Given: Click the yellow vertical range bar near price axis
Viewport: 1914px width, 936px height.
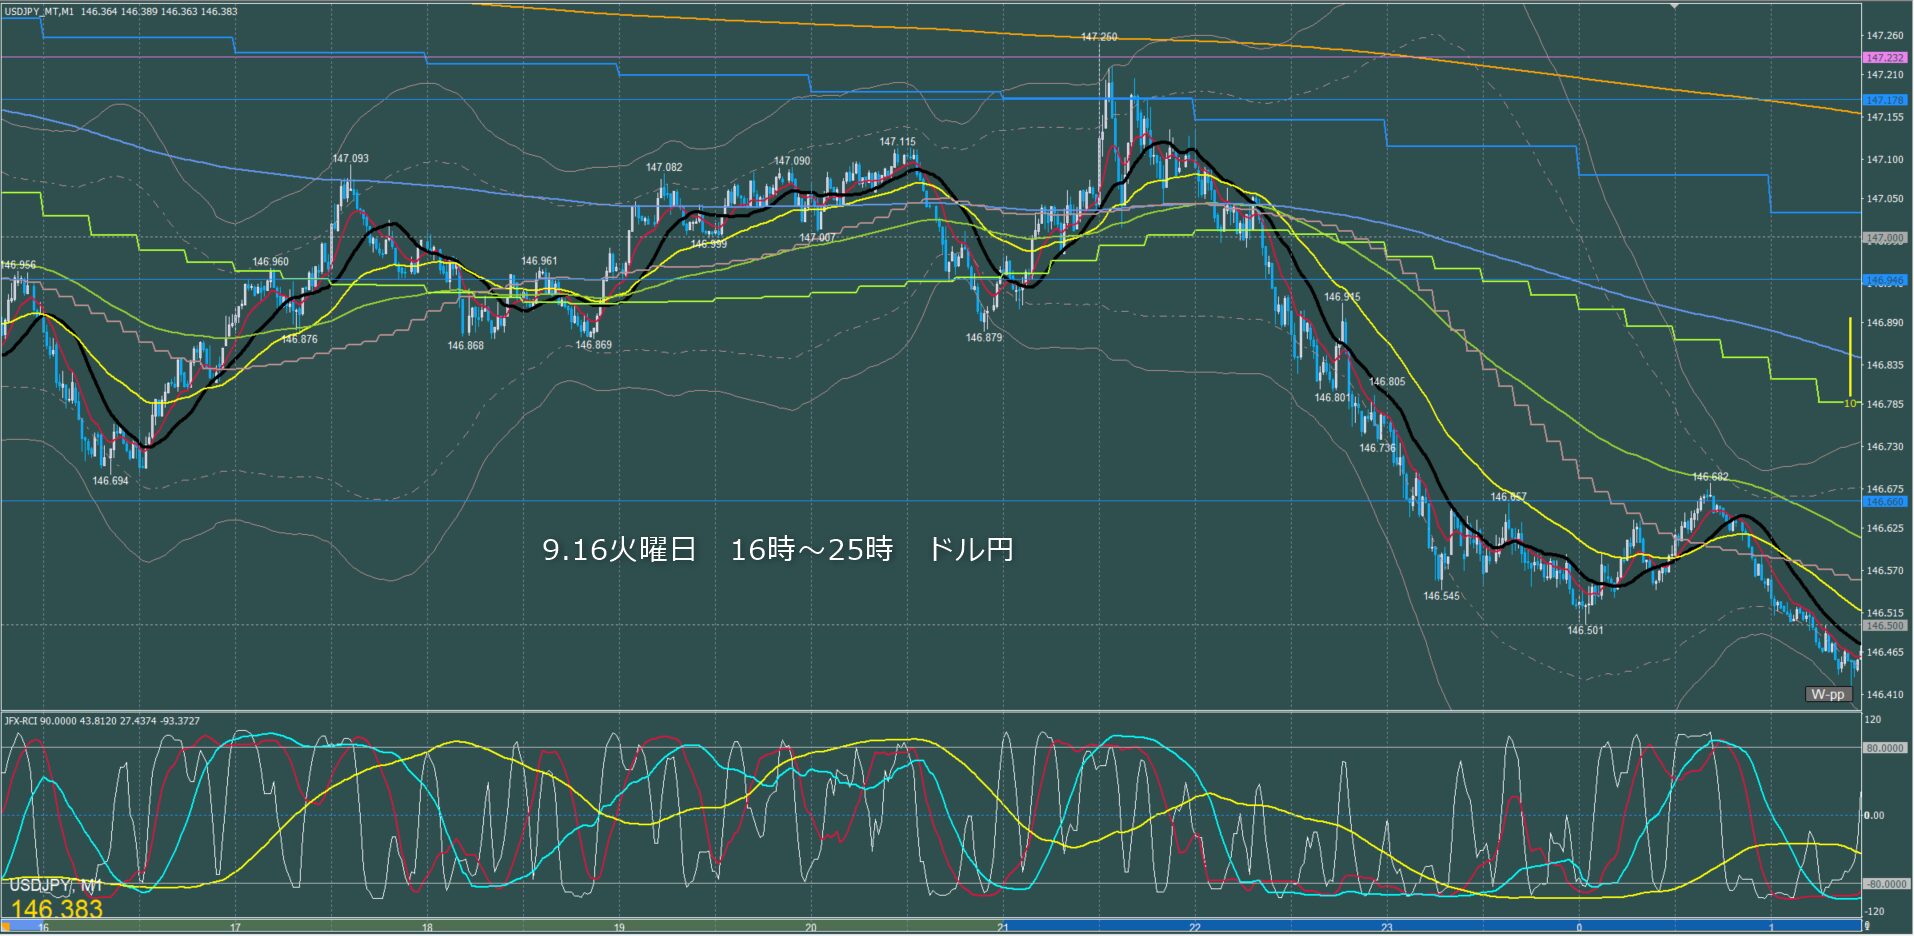Looking at the screenshot, I should coord(1850,356).
